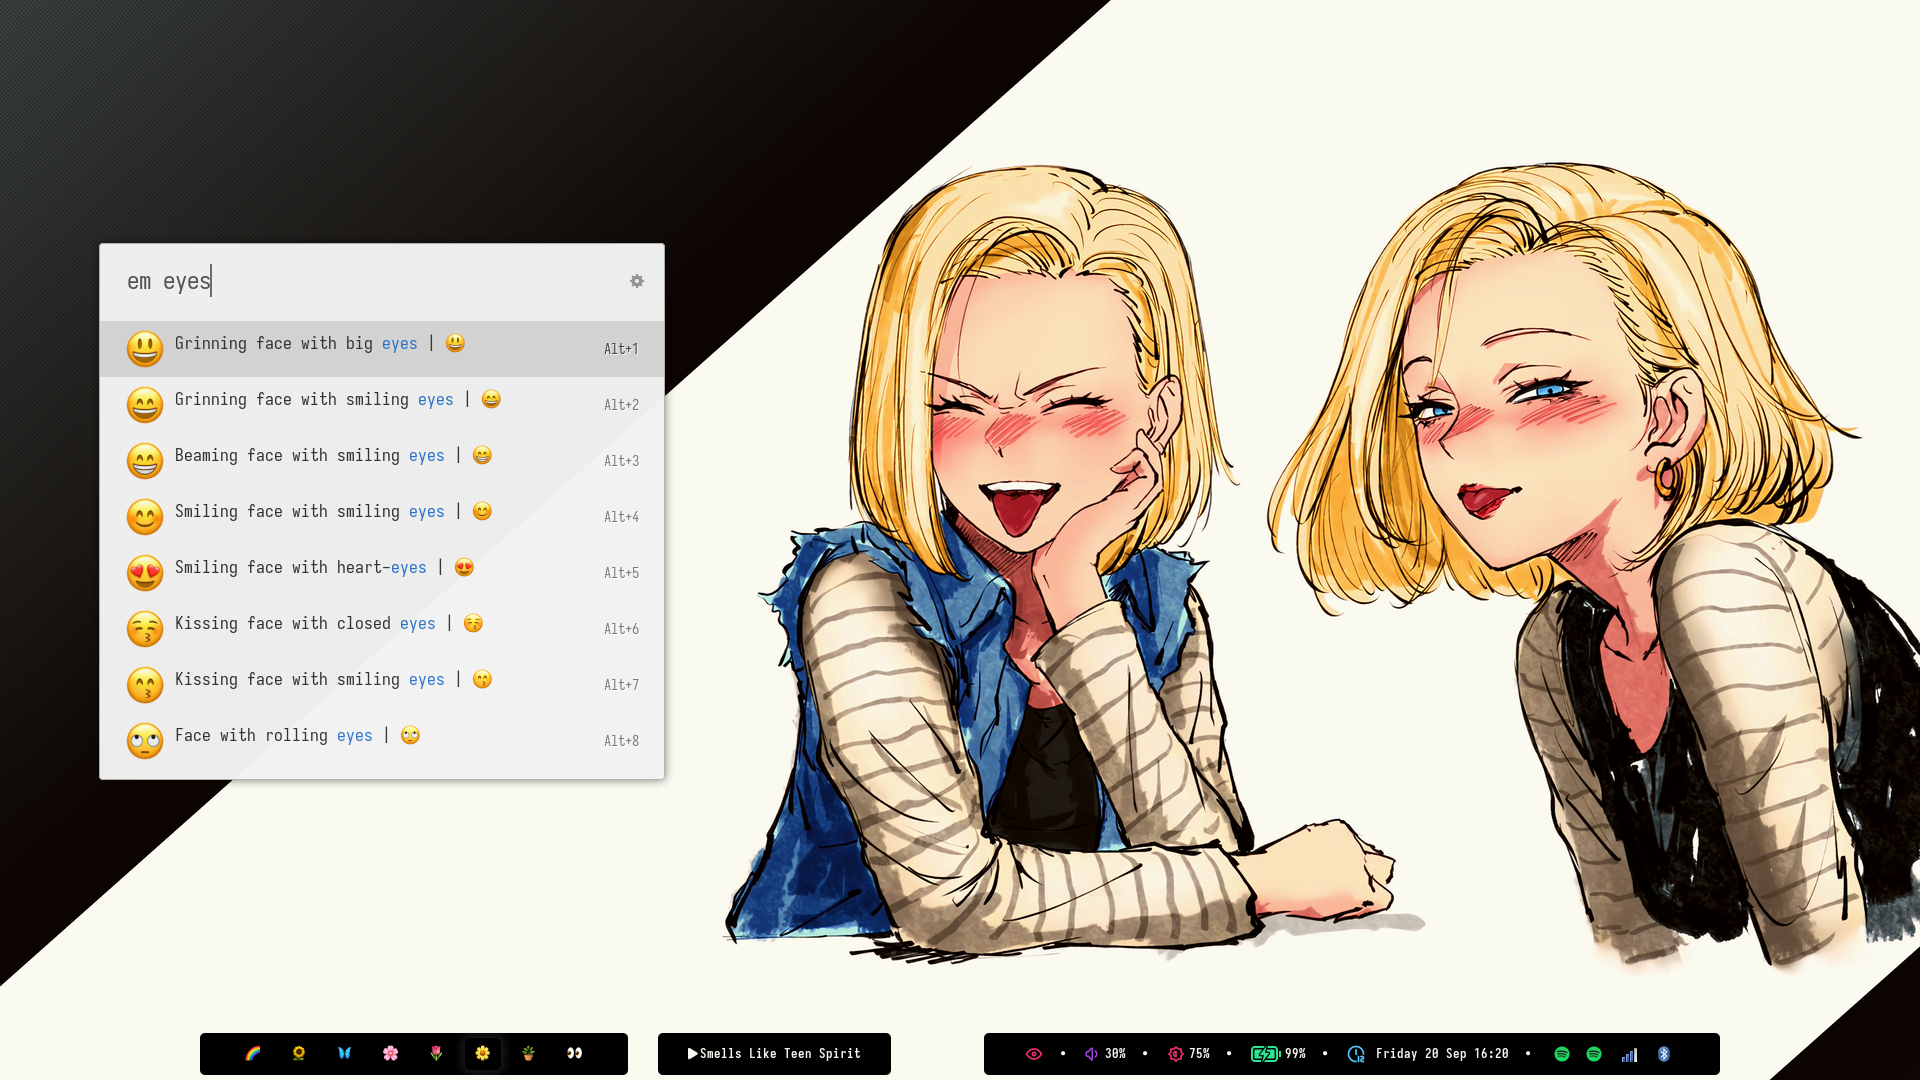
Task: Switch to the butterfly workspace
Action: [345, 1053]
